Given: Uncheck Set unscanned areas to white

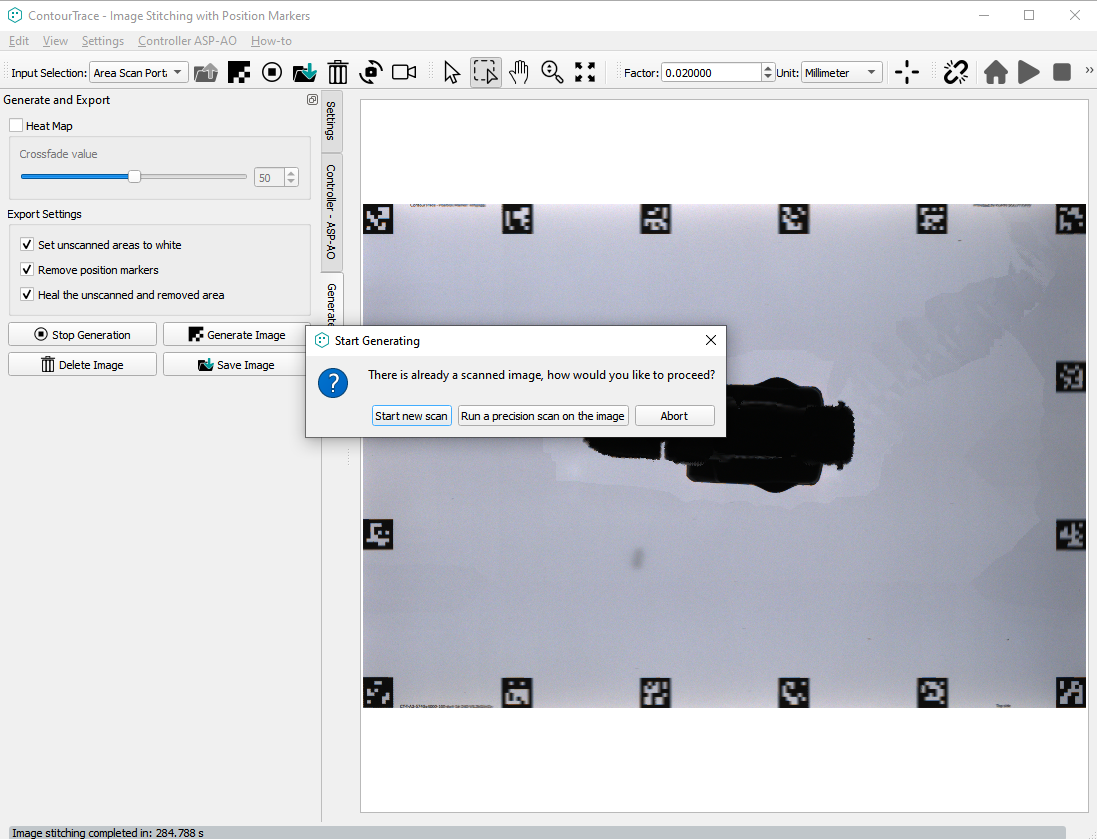Looking at the screenshot, I should click(27, 245).
